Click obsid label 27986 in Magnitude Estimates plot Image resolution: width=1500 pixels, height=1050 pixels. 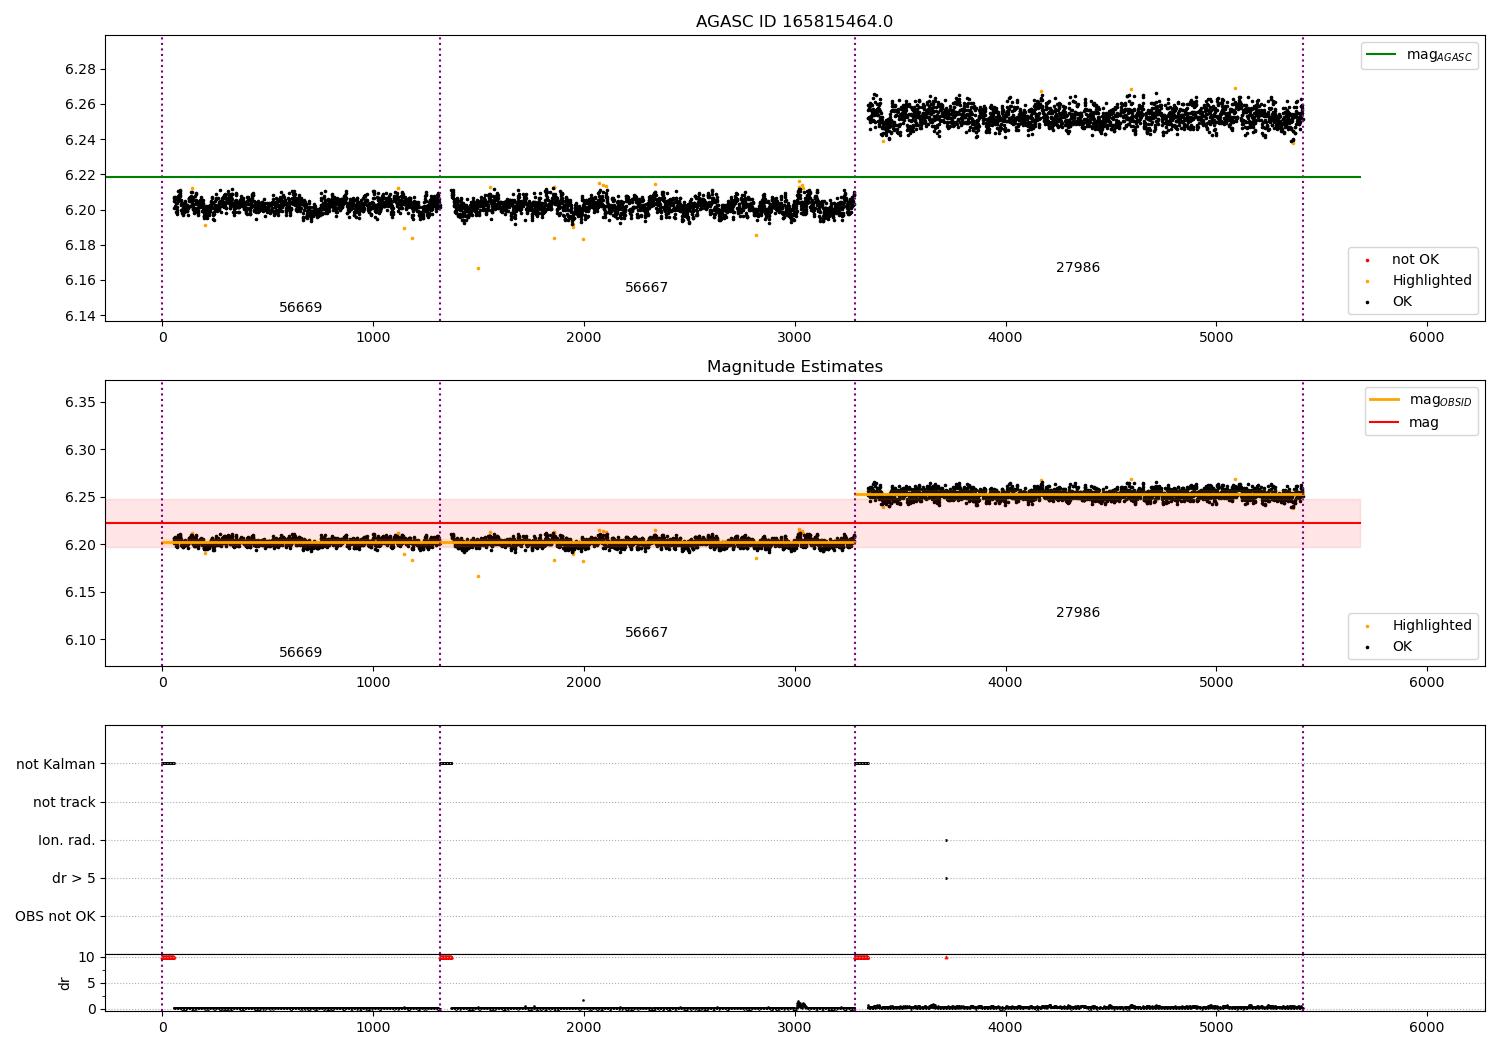pos(1078,613)
